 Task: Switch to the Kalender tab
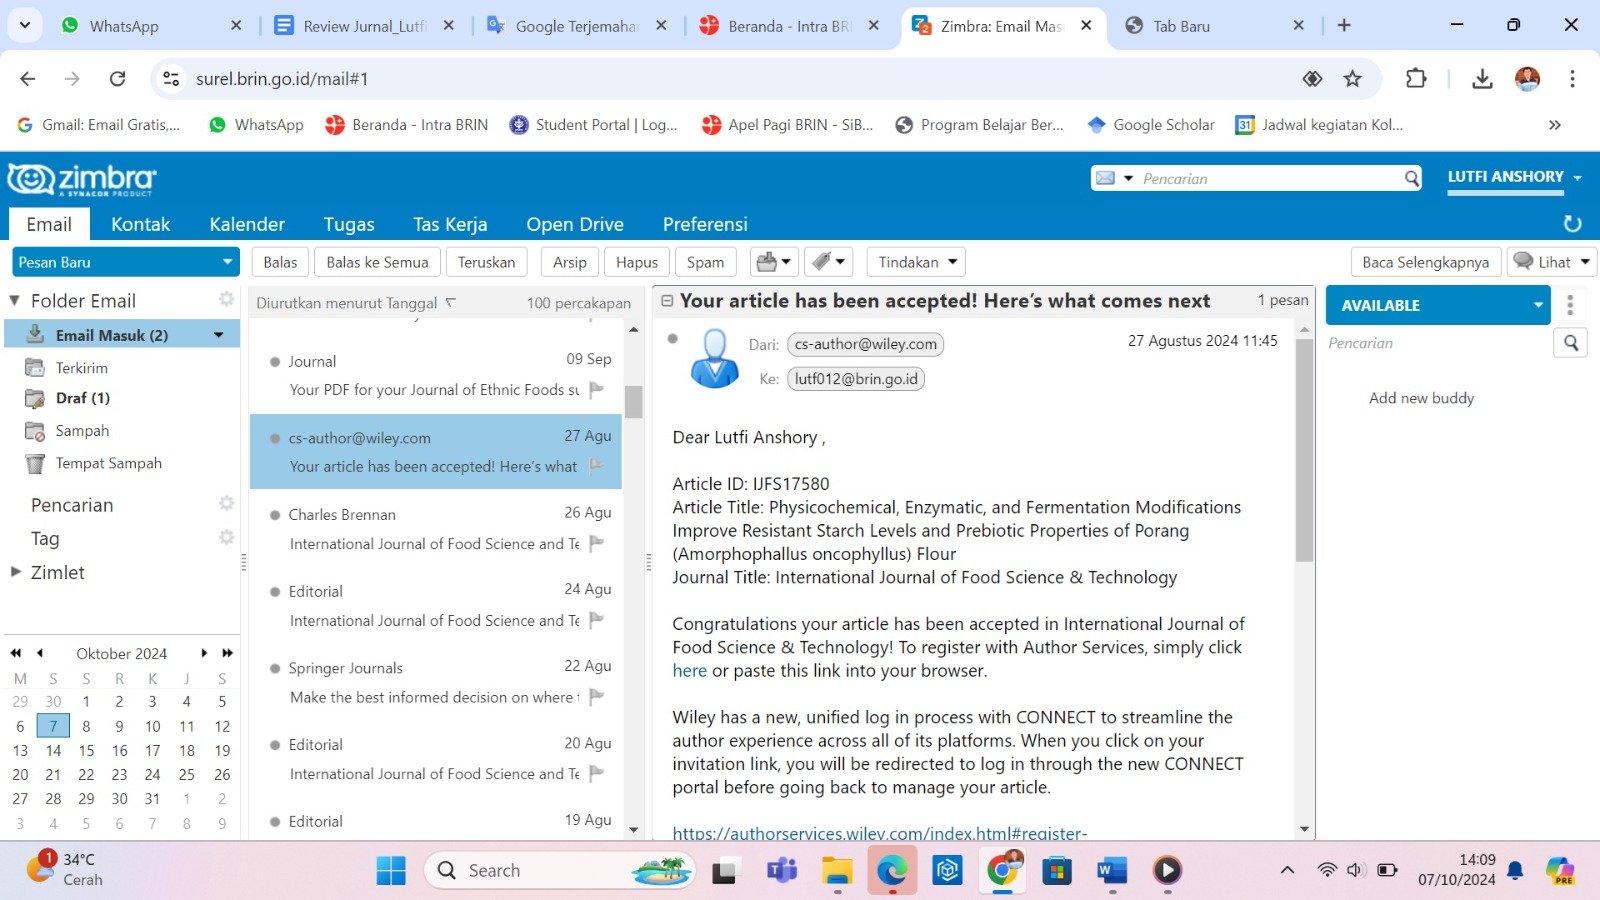pyautogui.click(x=247, y=224)
